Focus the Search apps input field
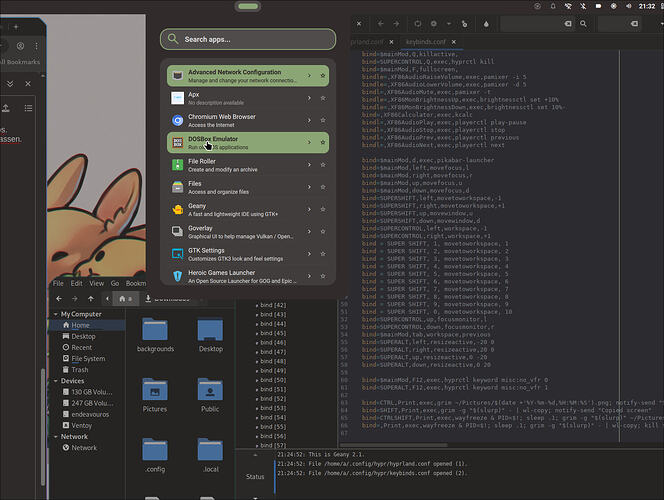The image size is (664, 500). click(250, 39)
